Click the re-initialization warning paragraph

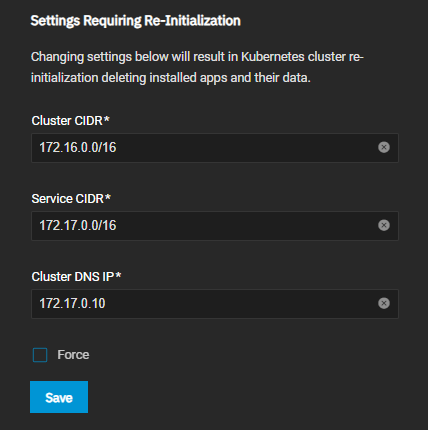[x=197, y=67]
